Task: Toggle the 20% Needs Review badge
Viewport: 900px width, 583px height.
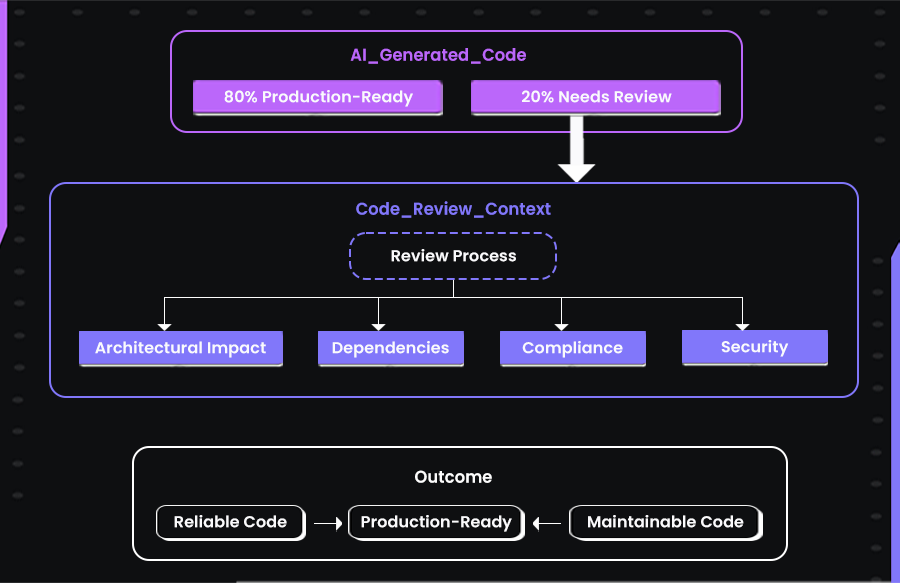Action: (595, 97)
